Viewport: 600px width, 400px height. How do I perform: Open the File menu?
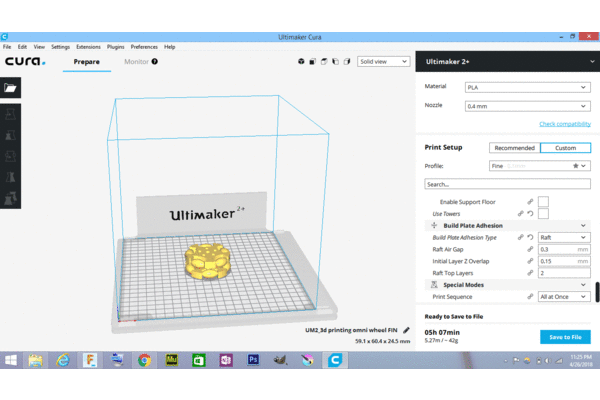tap(7, 47)
